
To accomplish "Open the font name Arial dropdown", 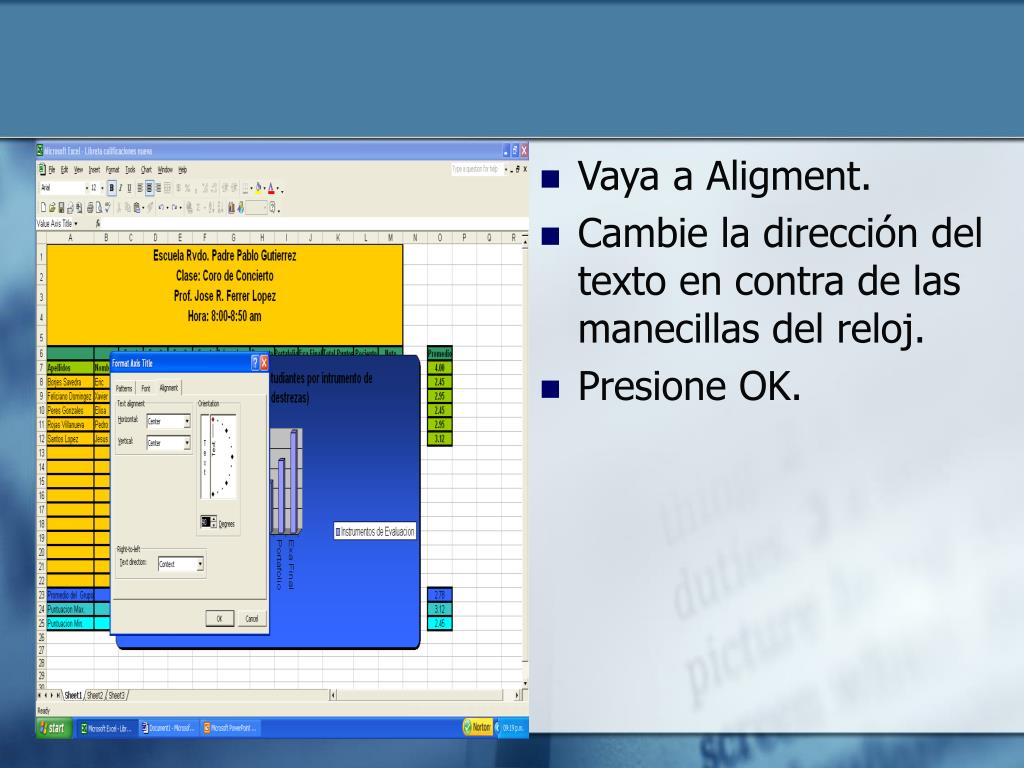I will pos(86,188).
